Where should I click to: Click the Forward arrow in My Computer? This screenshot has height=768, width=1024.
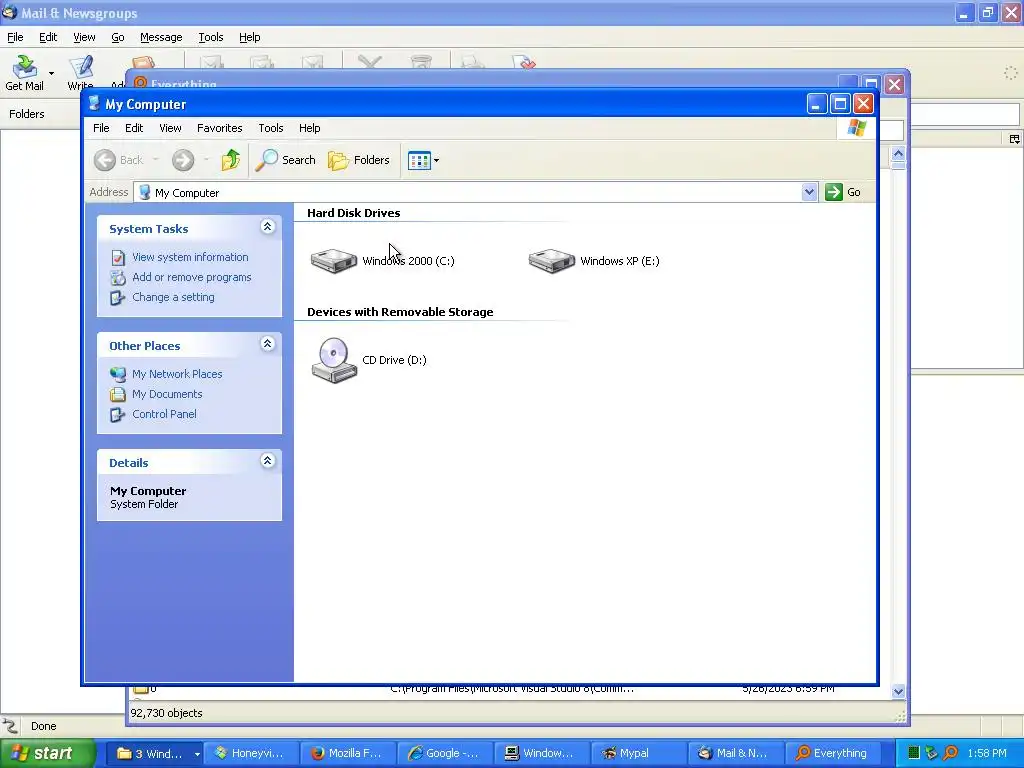click(x=183, y=160)
